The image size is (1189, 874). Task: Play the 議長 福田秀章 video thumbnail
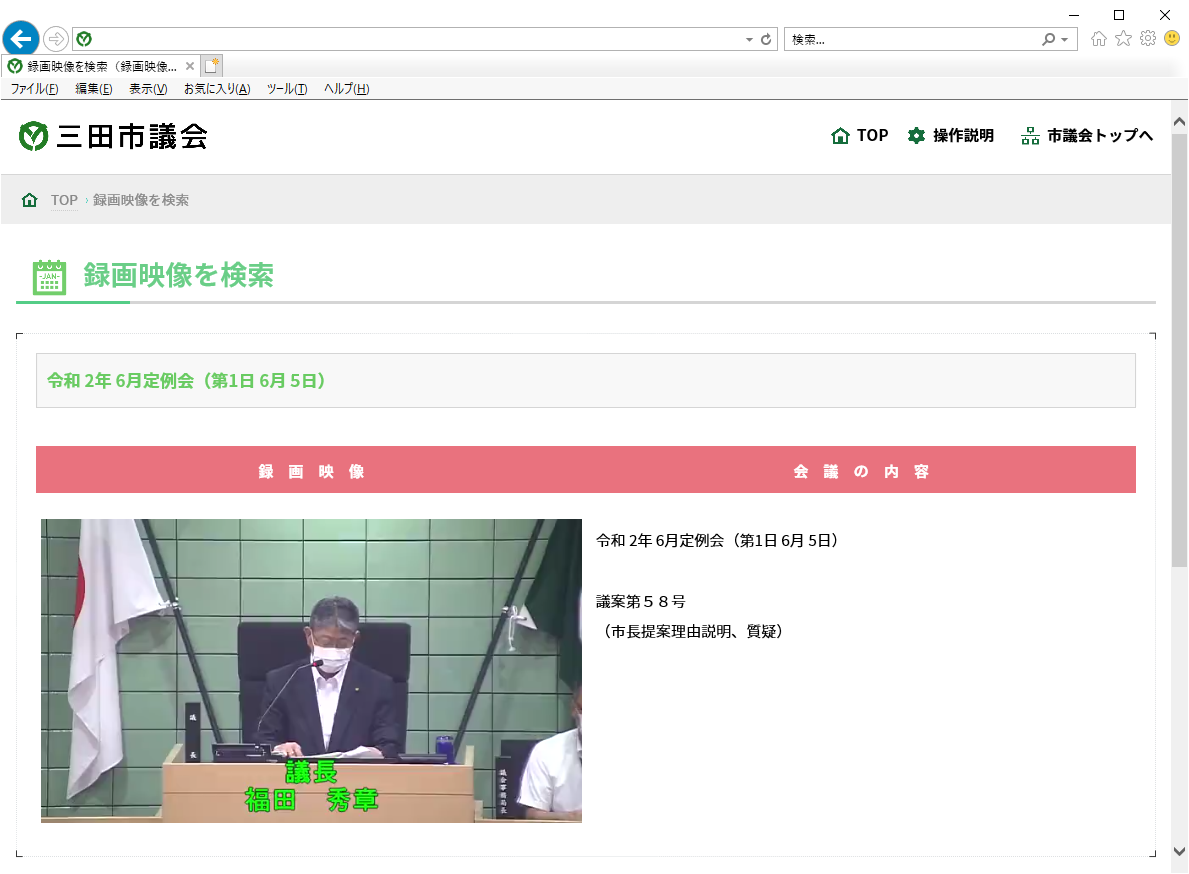[311, 671]
